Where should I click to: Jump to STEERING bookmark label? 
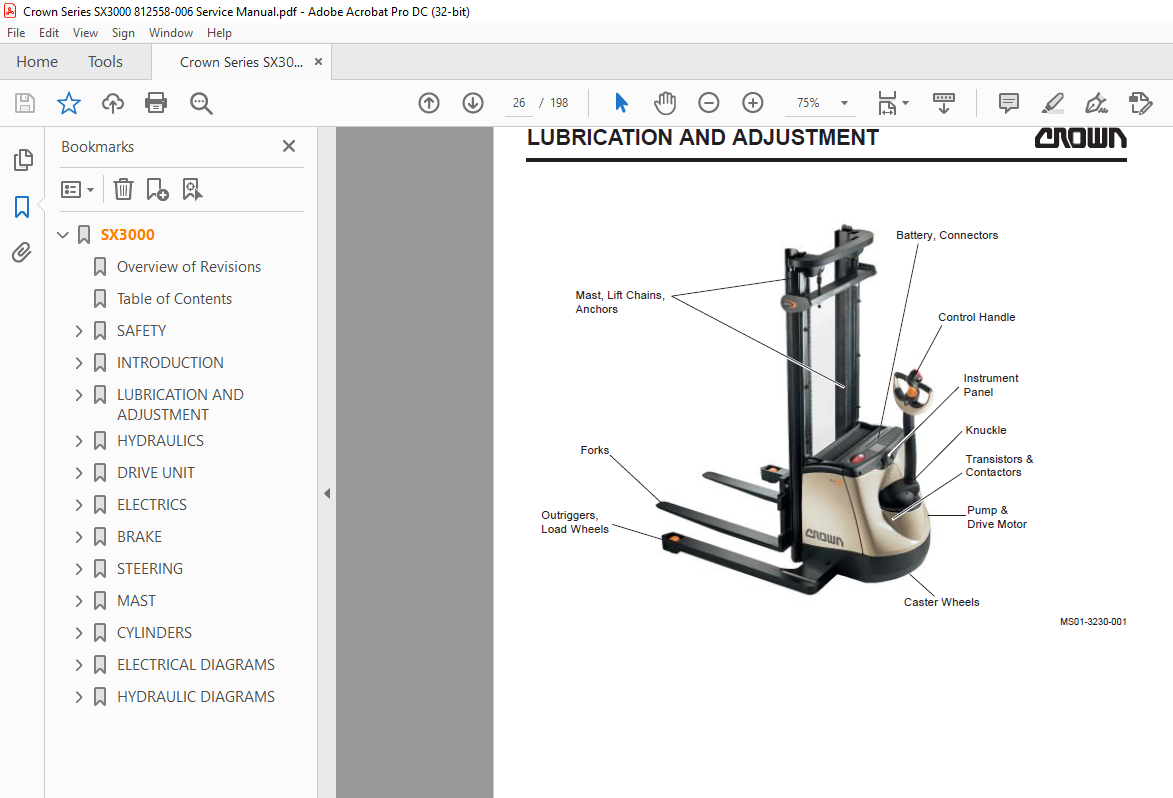click(150, 569)
